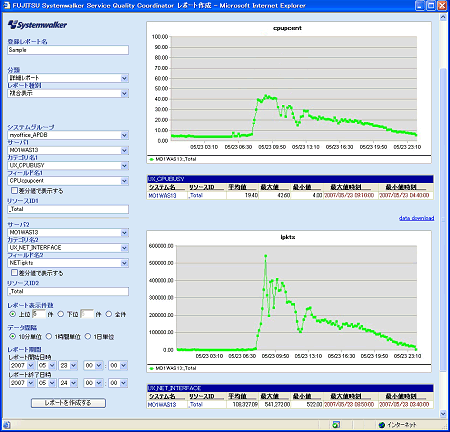Screen dimensions: 450x432
Task: Sort UX_CPUBUSY table by システム名 header
Action: pyautogui.click(x=162, y=187)
